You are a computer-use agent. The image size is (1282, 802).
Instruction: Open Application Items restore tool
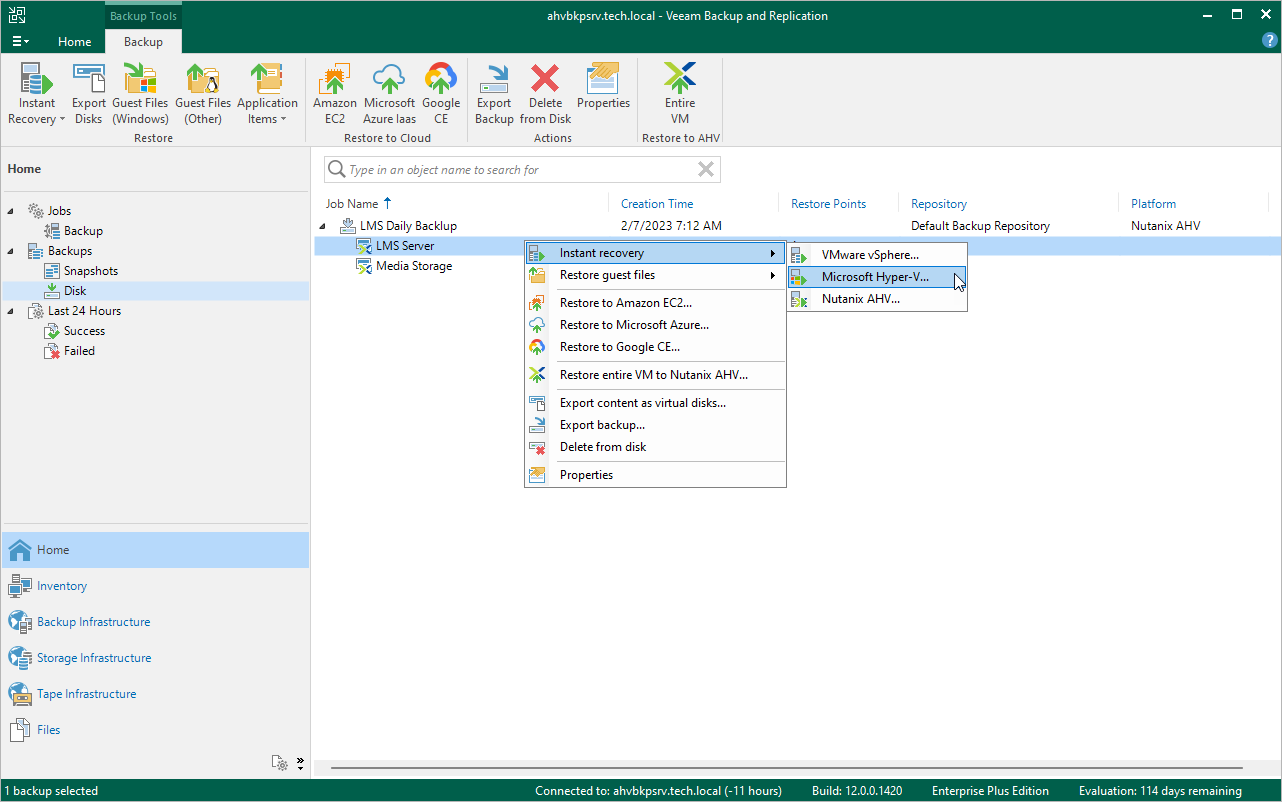click(267, 94)
